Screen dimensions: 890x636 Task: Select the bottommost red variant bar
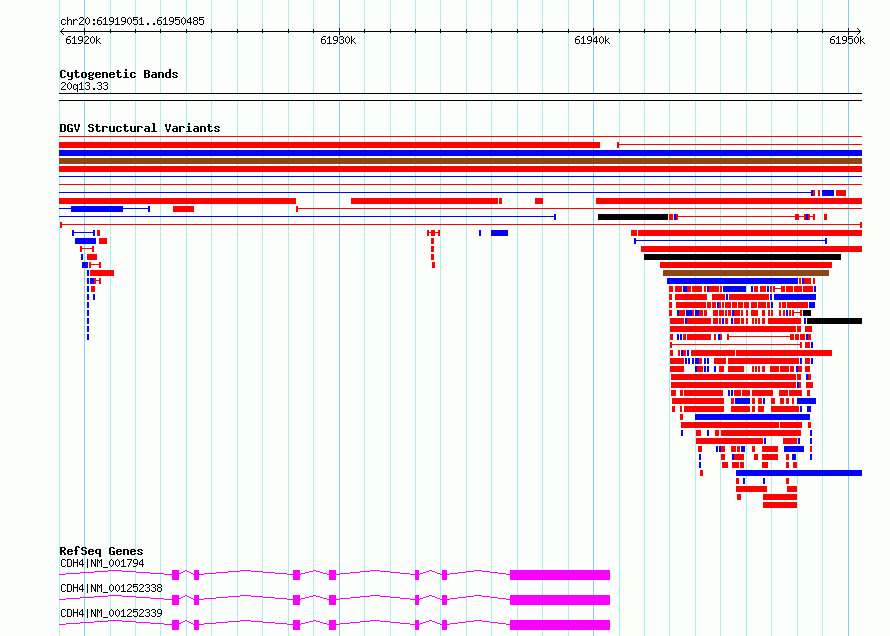[x=780, y=505]
